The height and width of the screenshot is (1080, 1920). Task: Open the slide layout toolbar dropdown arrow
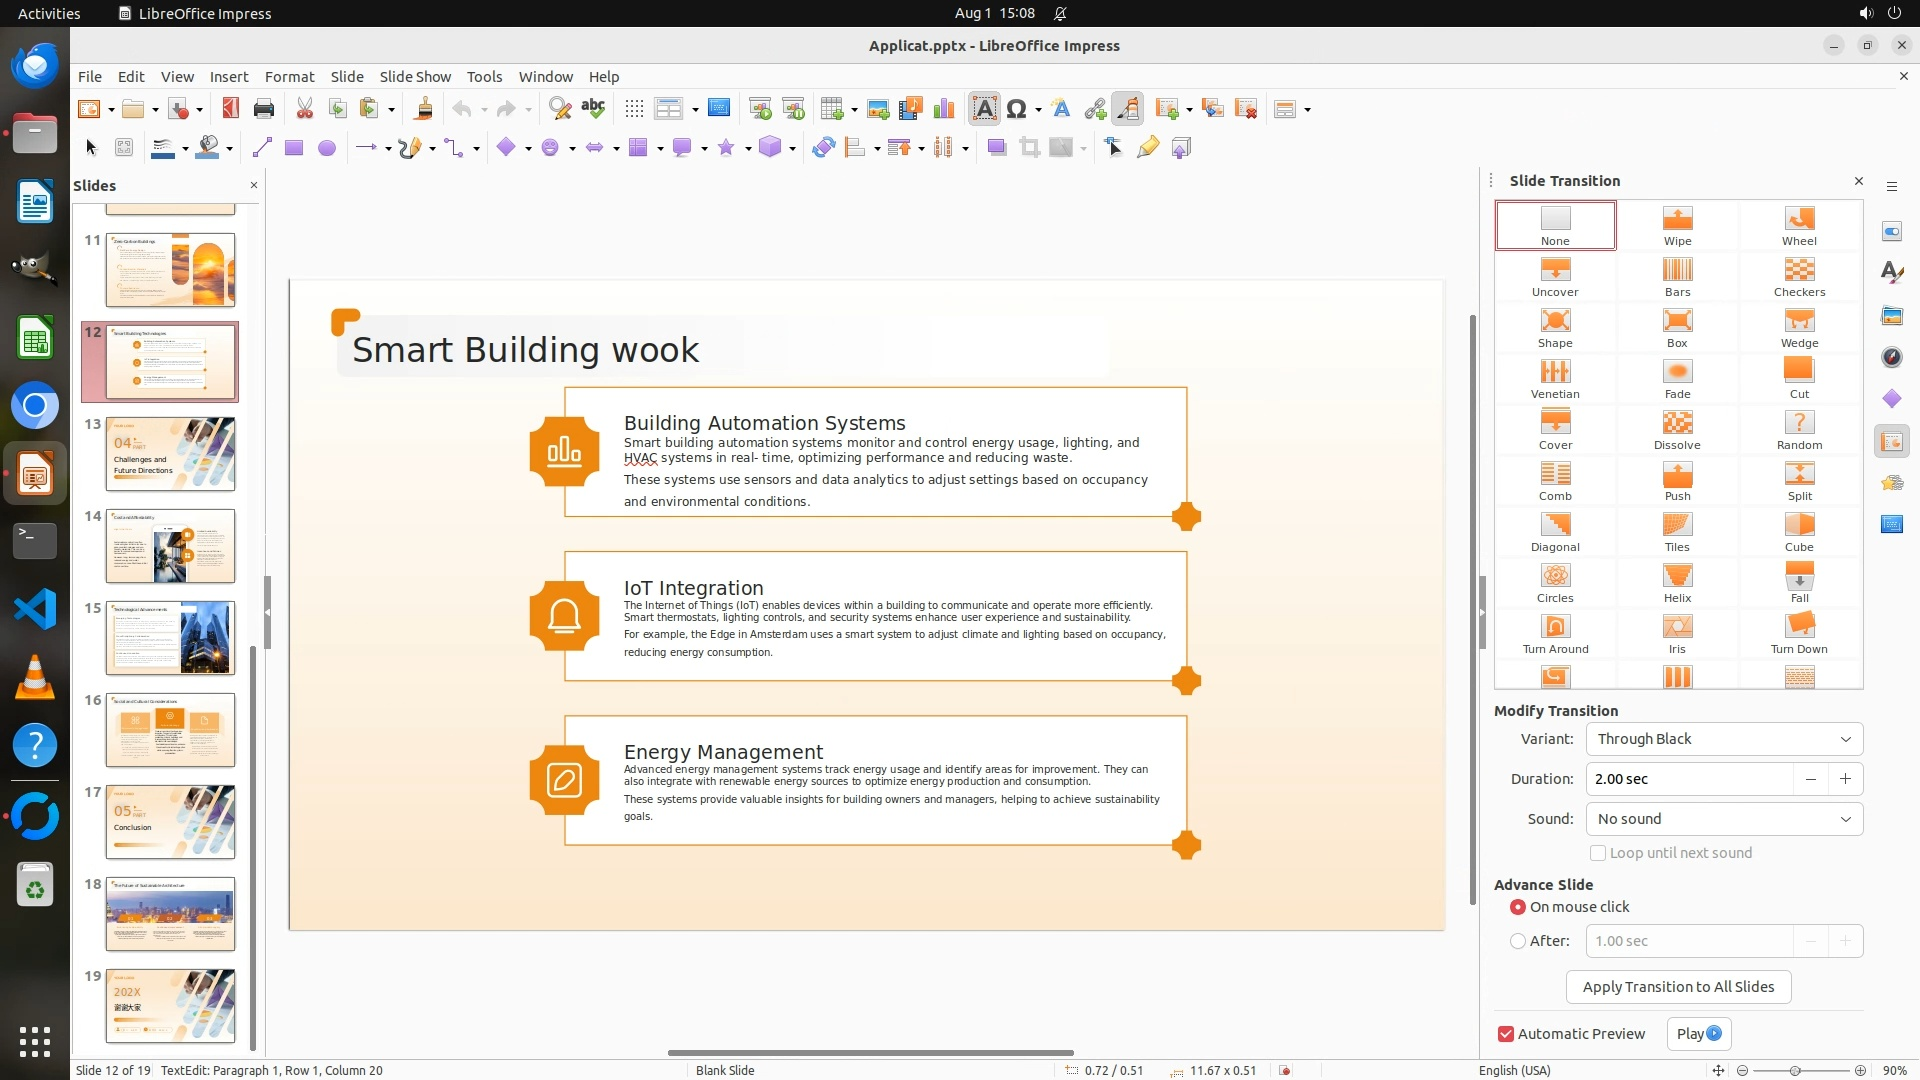coord(1307,110)
